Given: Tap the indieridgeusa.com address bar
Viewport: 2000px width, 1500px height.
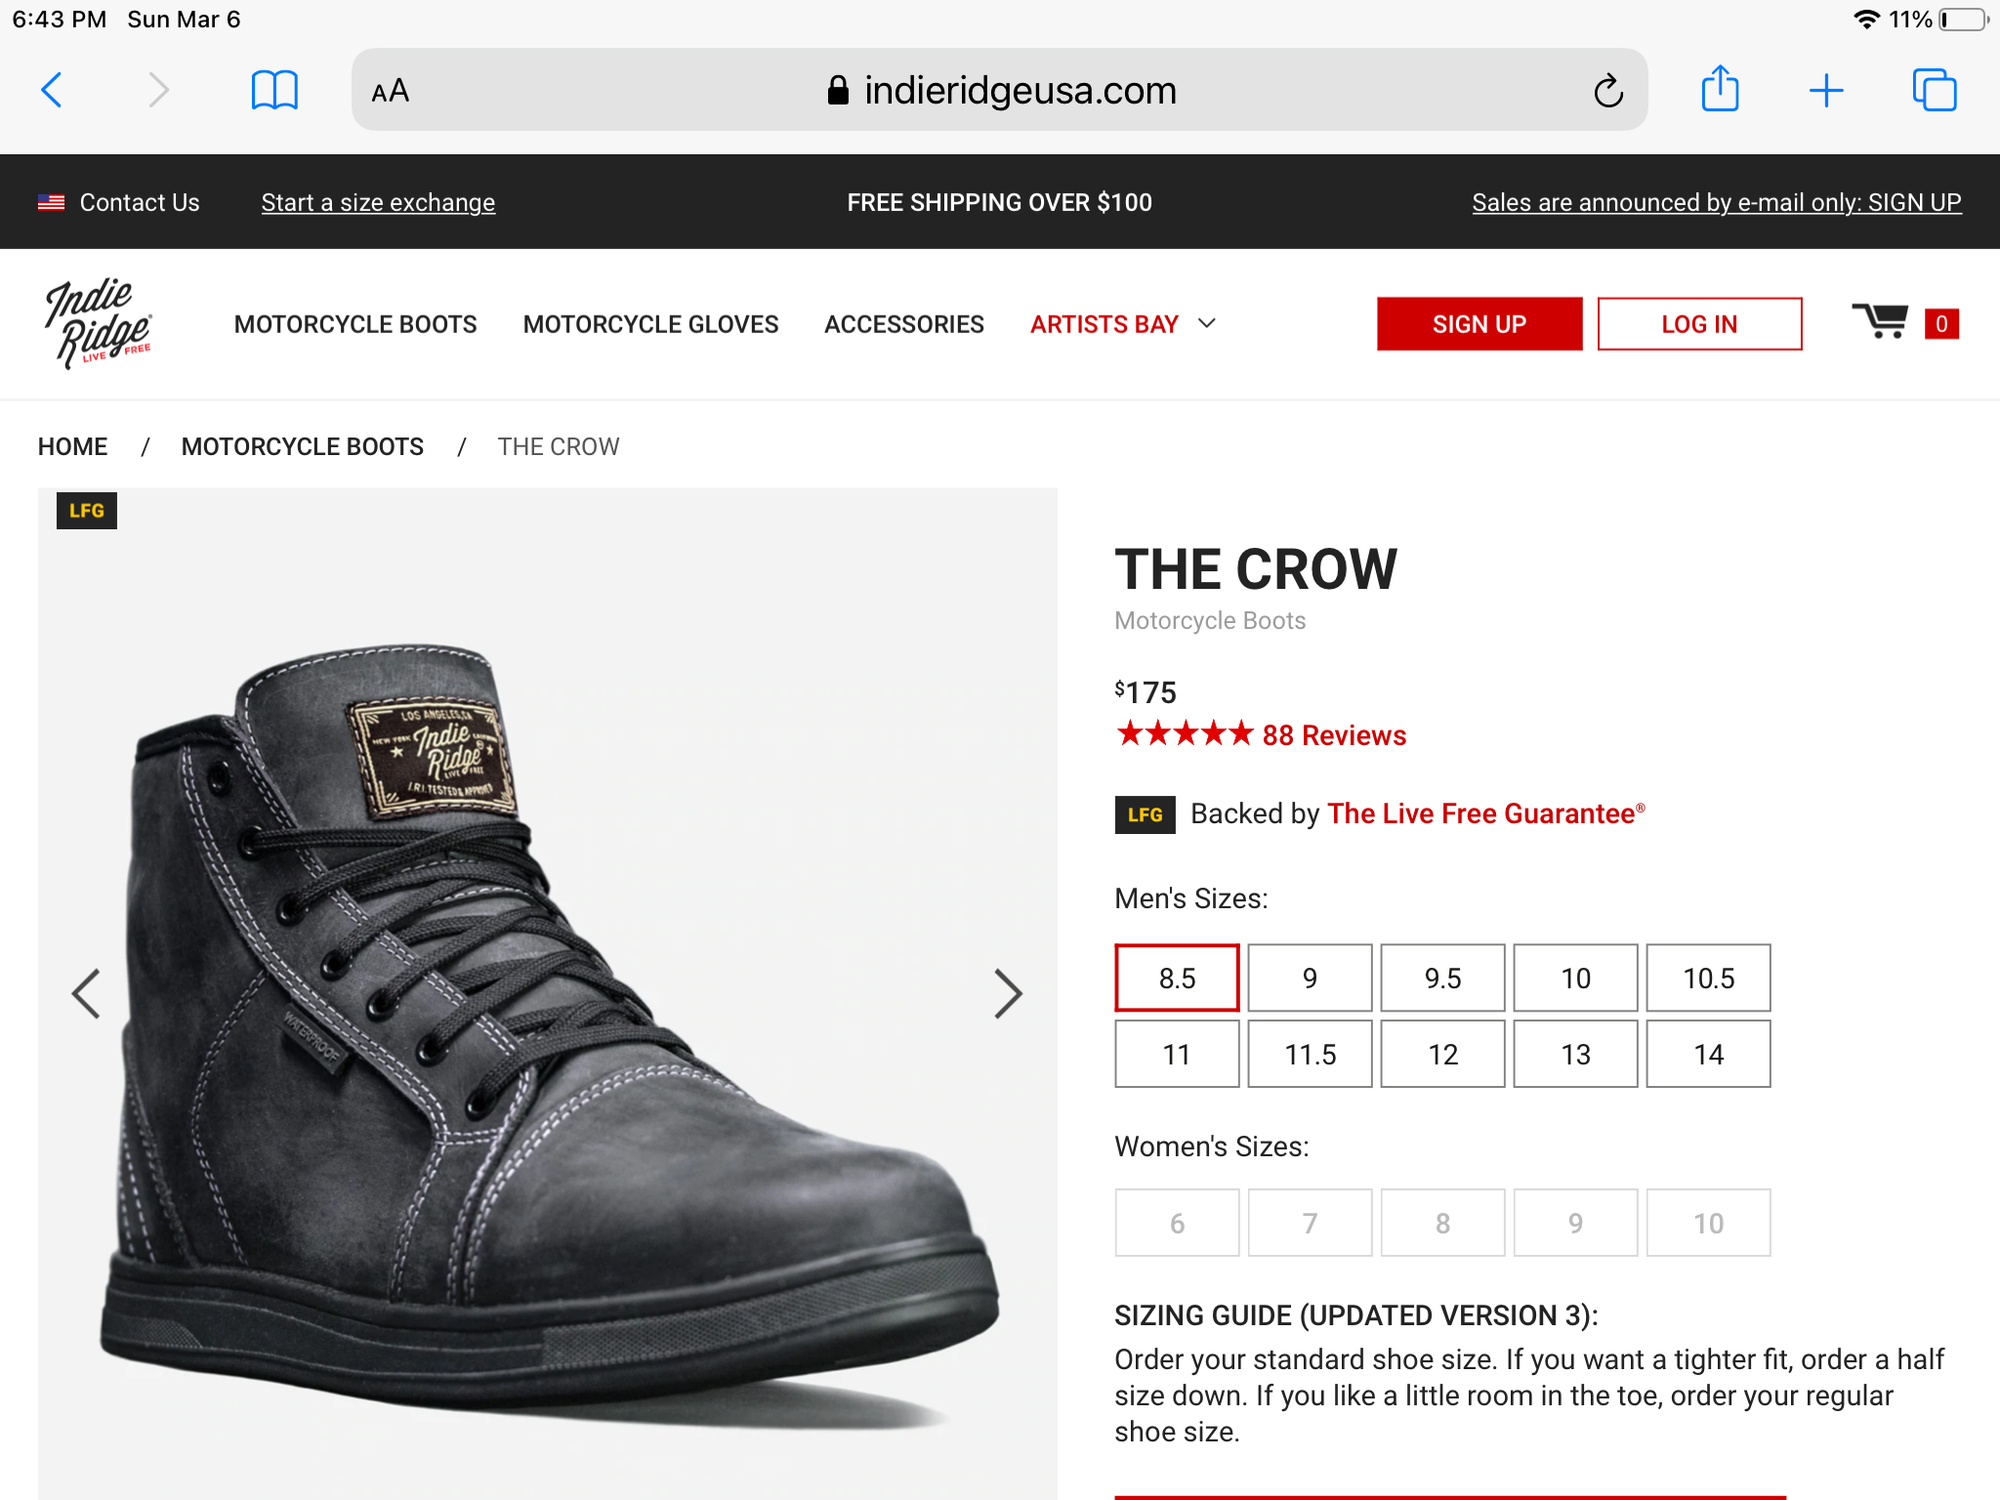Looking at the screenshot, I should (x=1000, y=90).
